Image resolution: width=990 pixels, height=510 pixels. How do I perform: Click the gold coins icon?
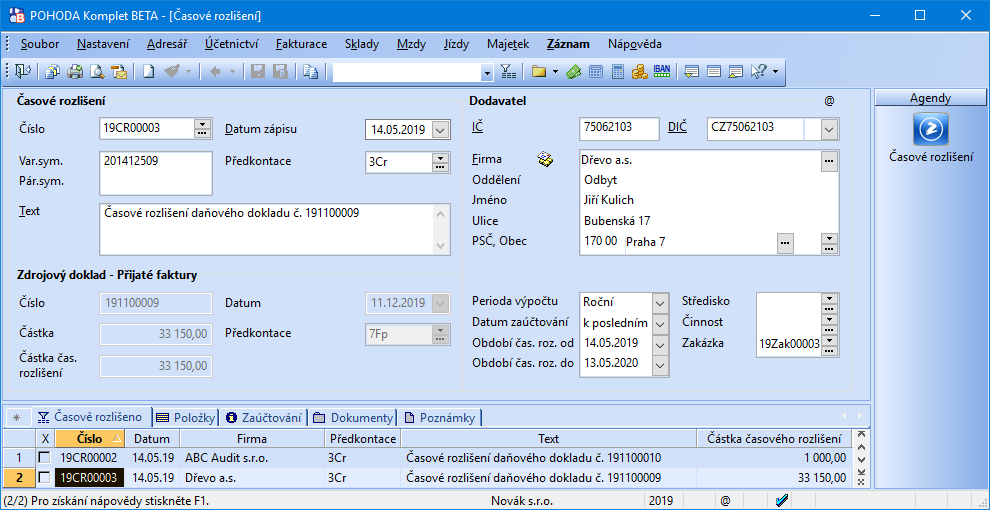640,72
